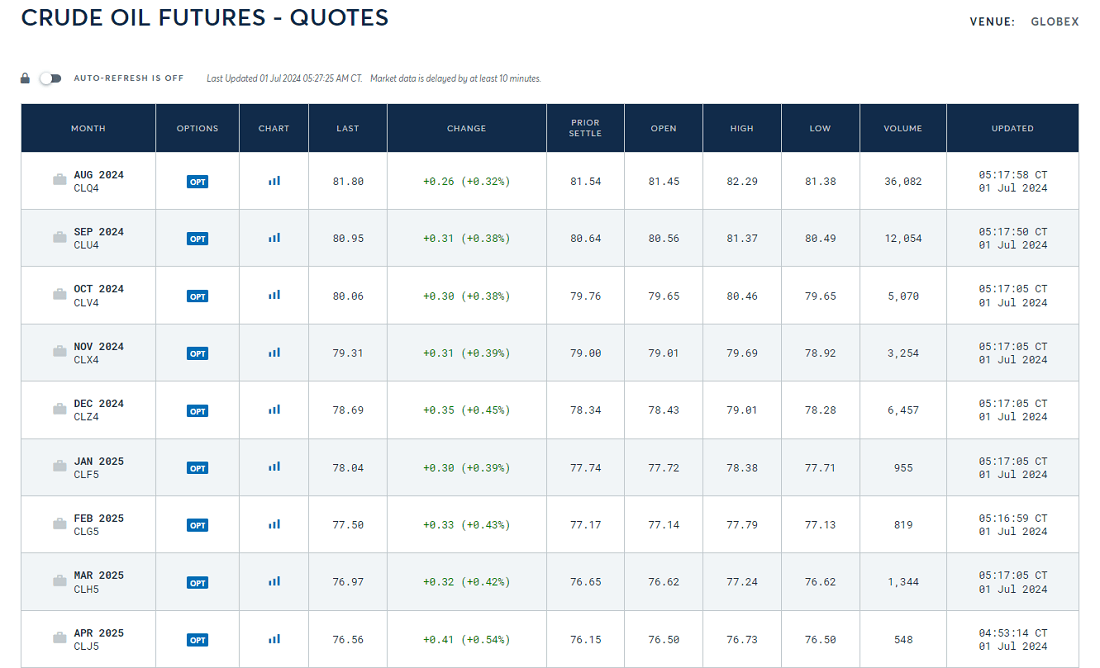Viewport: 1100px width, 668px height.
Task: Click high value 82.29
Action: pos(742,181)
